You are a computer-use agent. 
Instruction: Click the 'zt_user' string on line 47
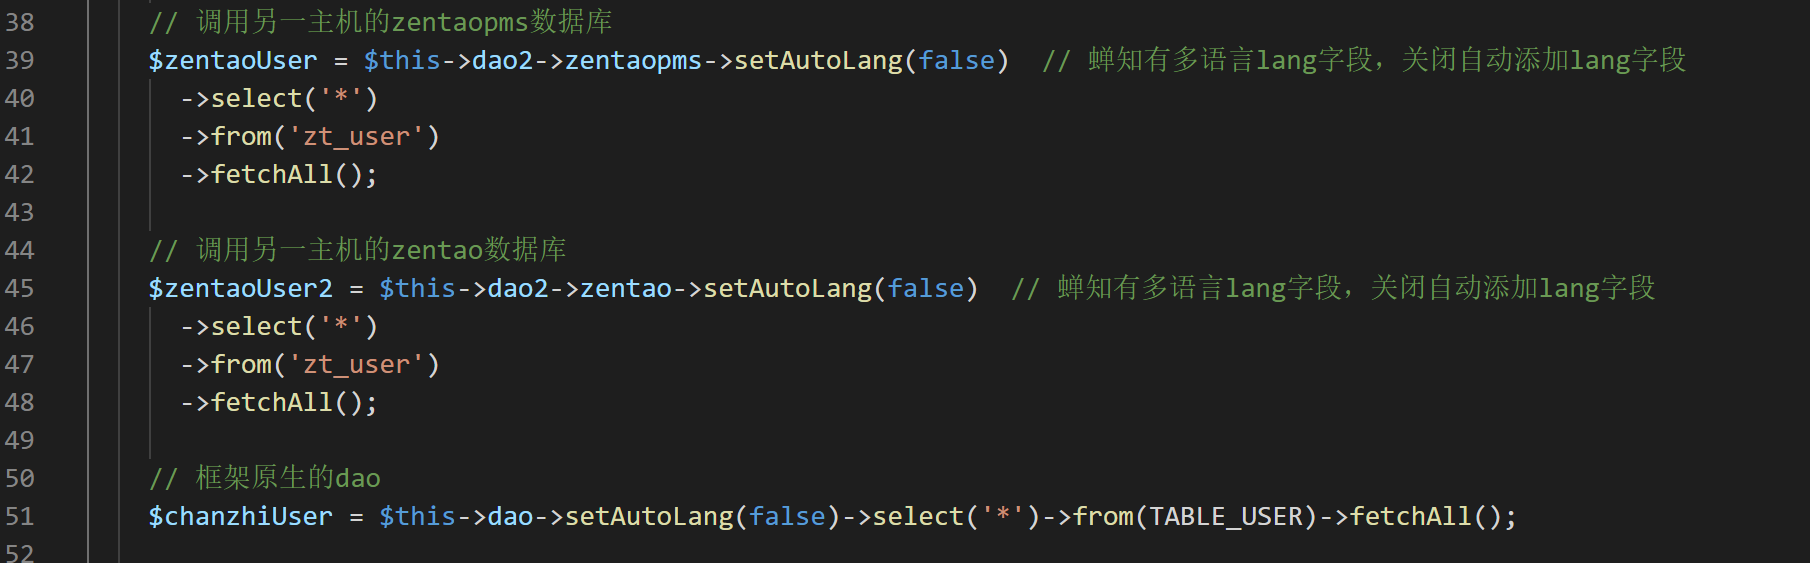tap(356, 364)
